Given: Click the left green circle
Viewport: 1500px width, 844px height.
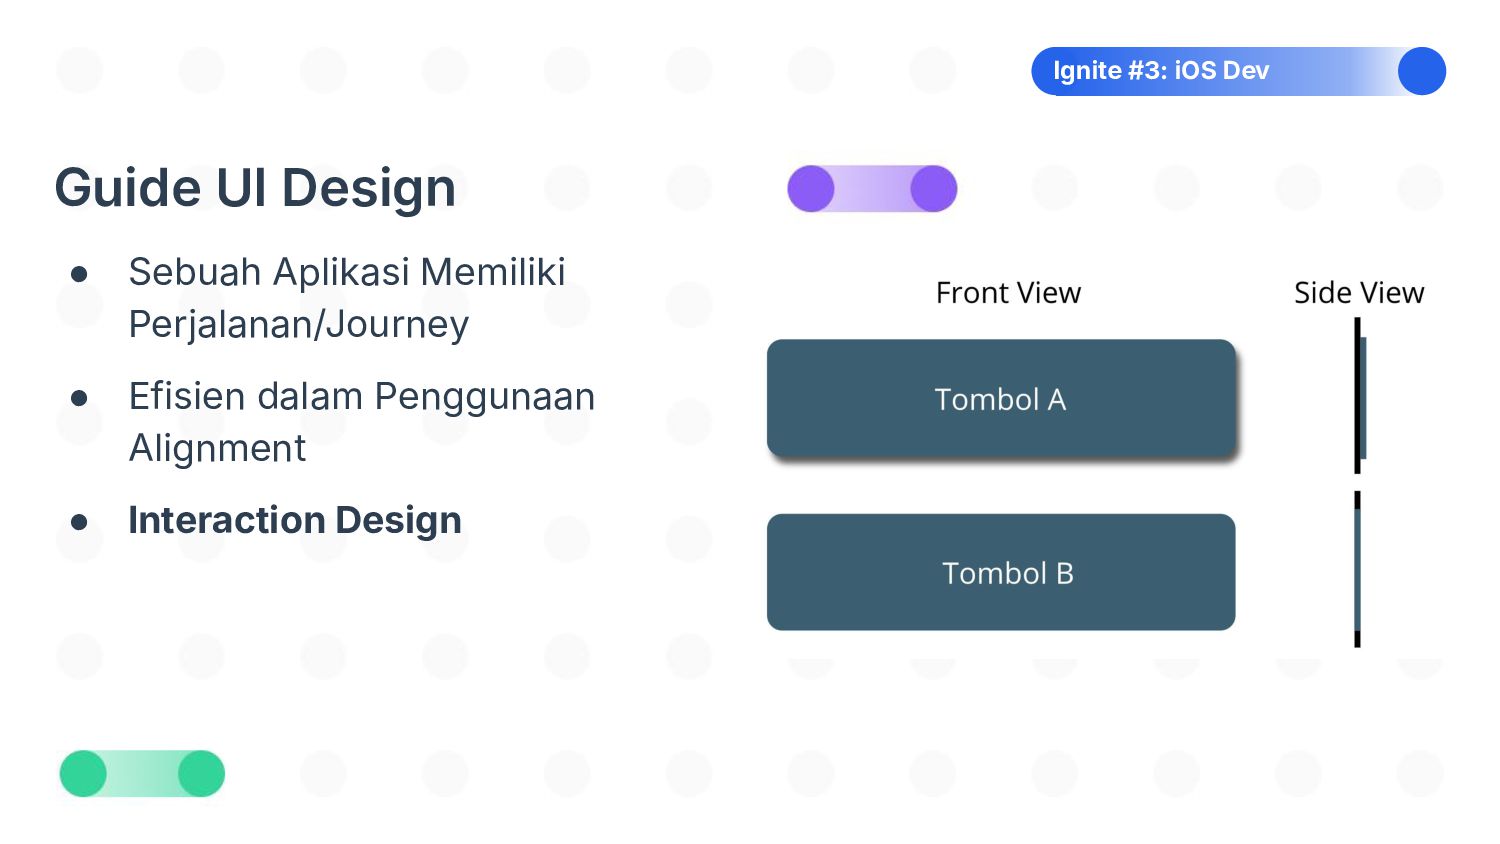Looking at the screenshot, I should click(x=83, y=774).
